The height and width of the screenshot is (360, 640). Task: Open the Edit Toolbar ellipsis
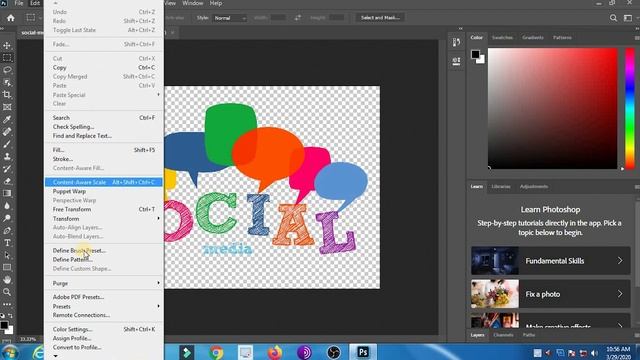[7, 304]
